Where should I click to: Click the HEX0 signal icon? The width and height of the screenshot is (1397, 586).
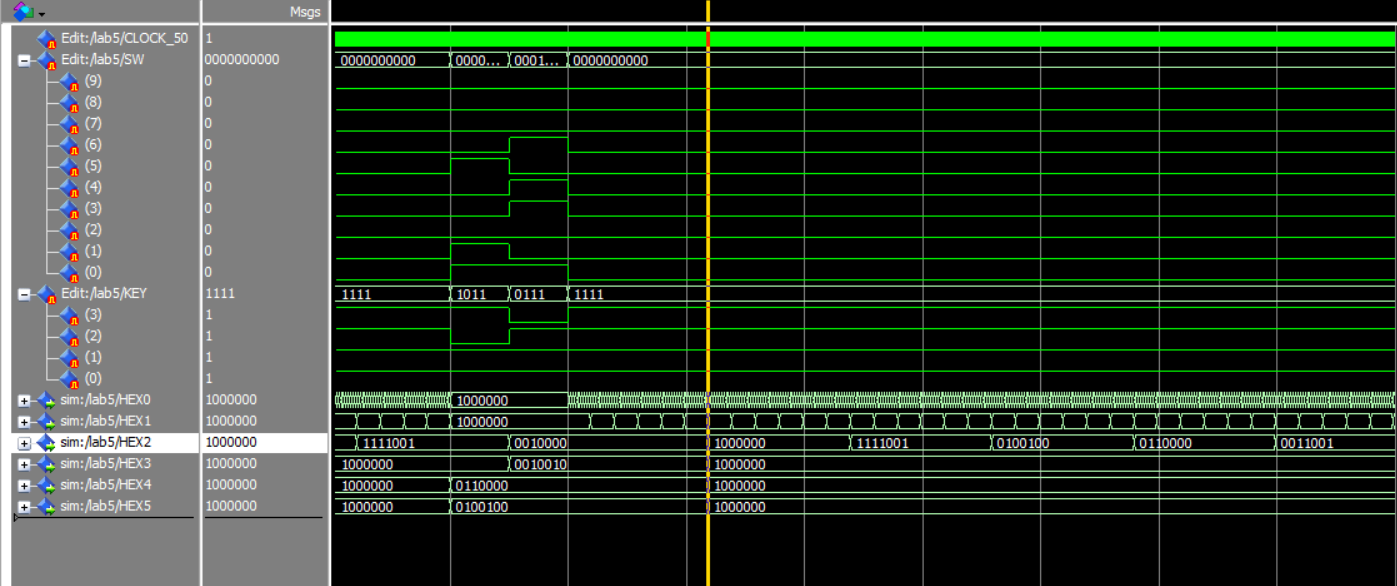pos(47,400)
